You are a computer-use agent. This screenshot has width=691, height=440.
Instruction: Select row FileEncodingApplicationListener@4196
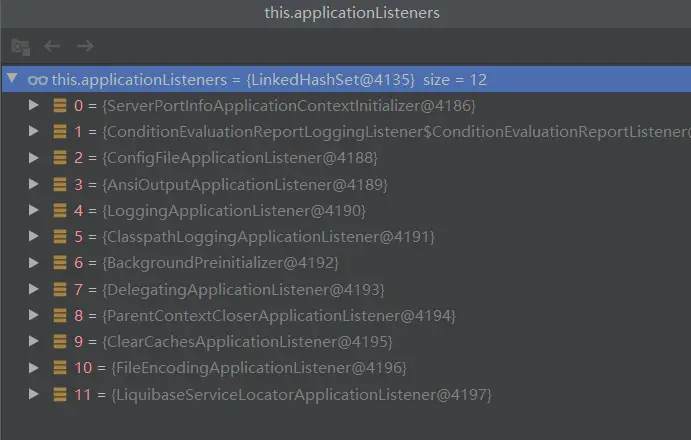click(x=346, y=368)
